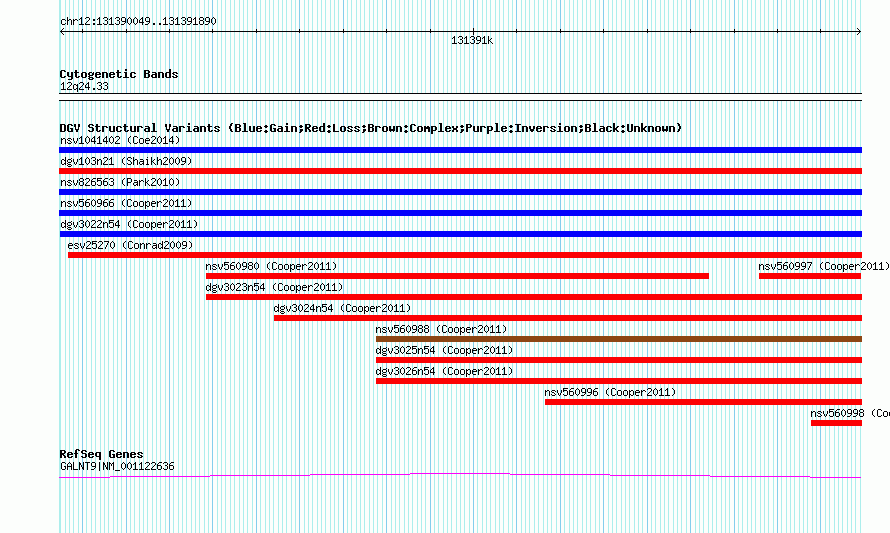This screenshot has width=890, height=533.
Task: Click the short red bar under nsv560998
Action: point(836,423)
